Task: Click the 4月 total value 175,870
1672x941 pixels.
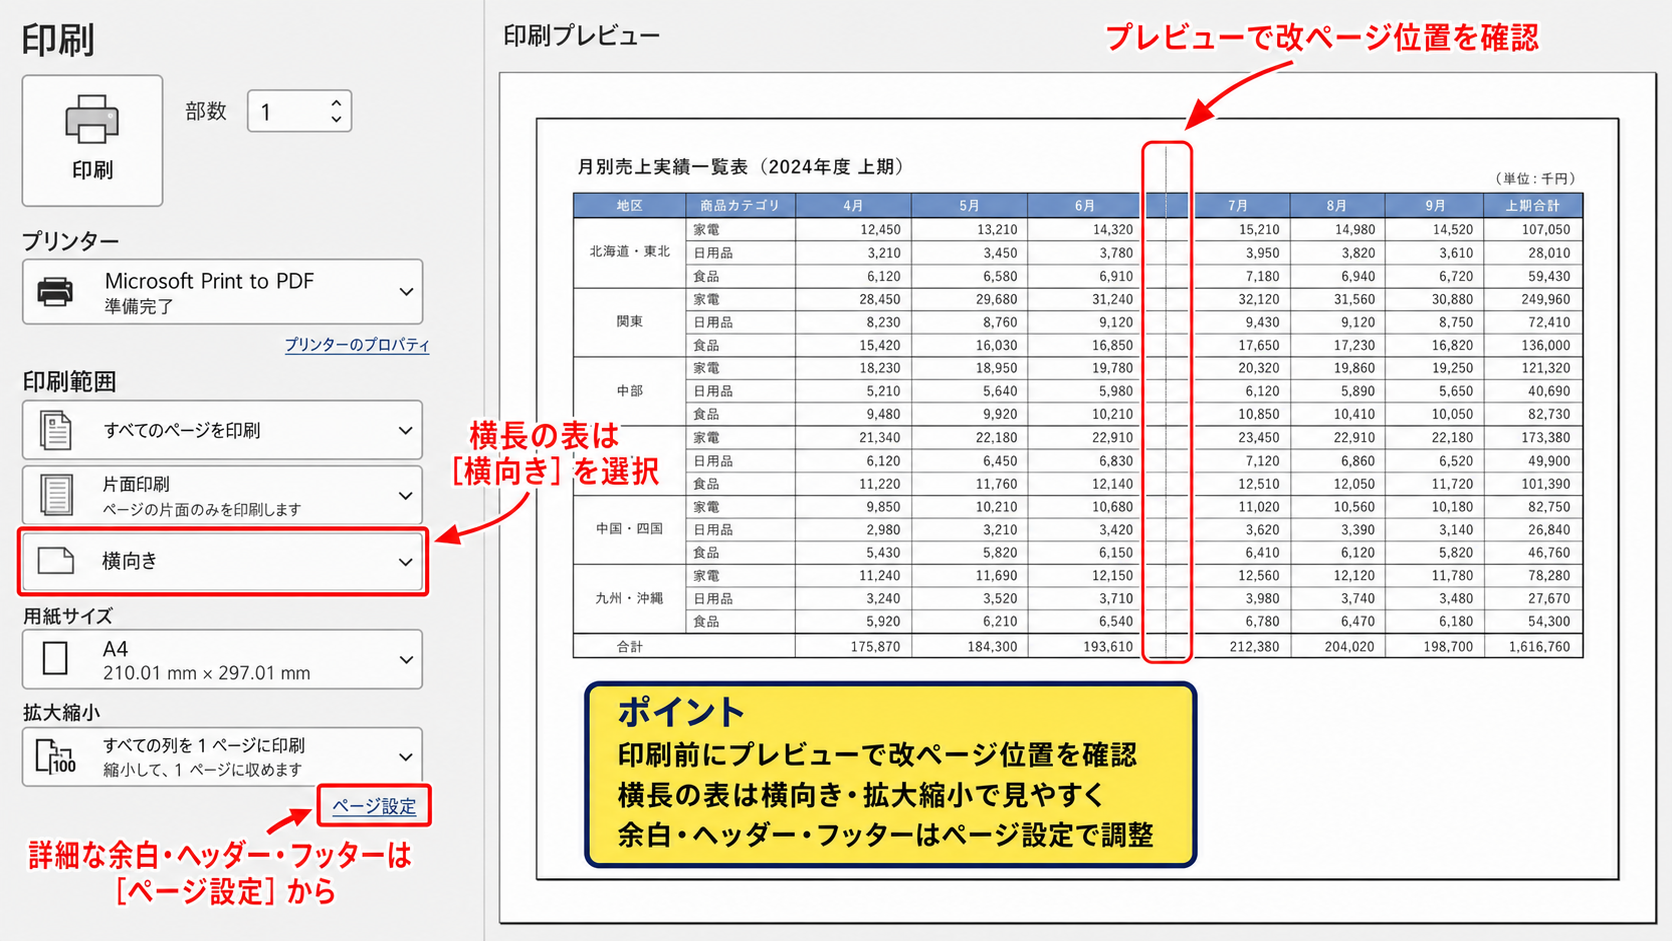Action: (x=875, y=647)
